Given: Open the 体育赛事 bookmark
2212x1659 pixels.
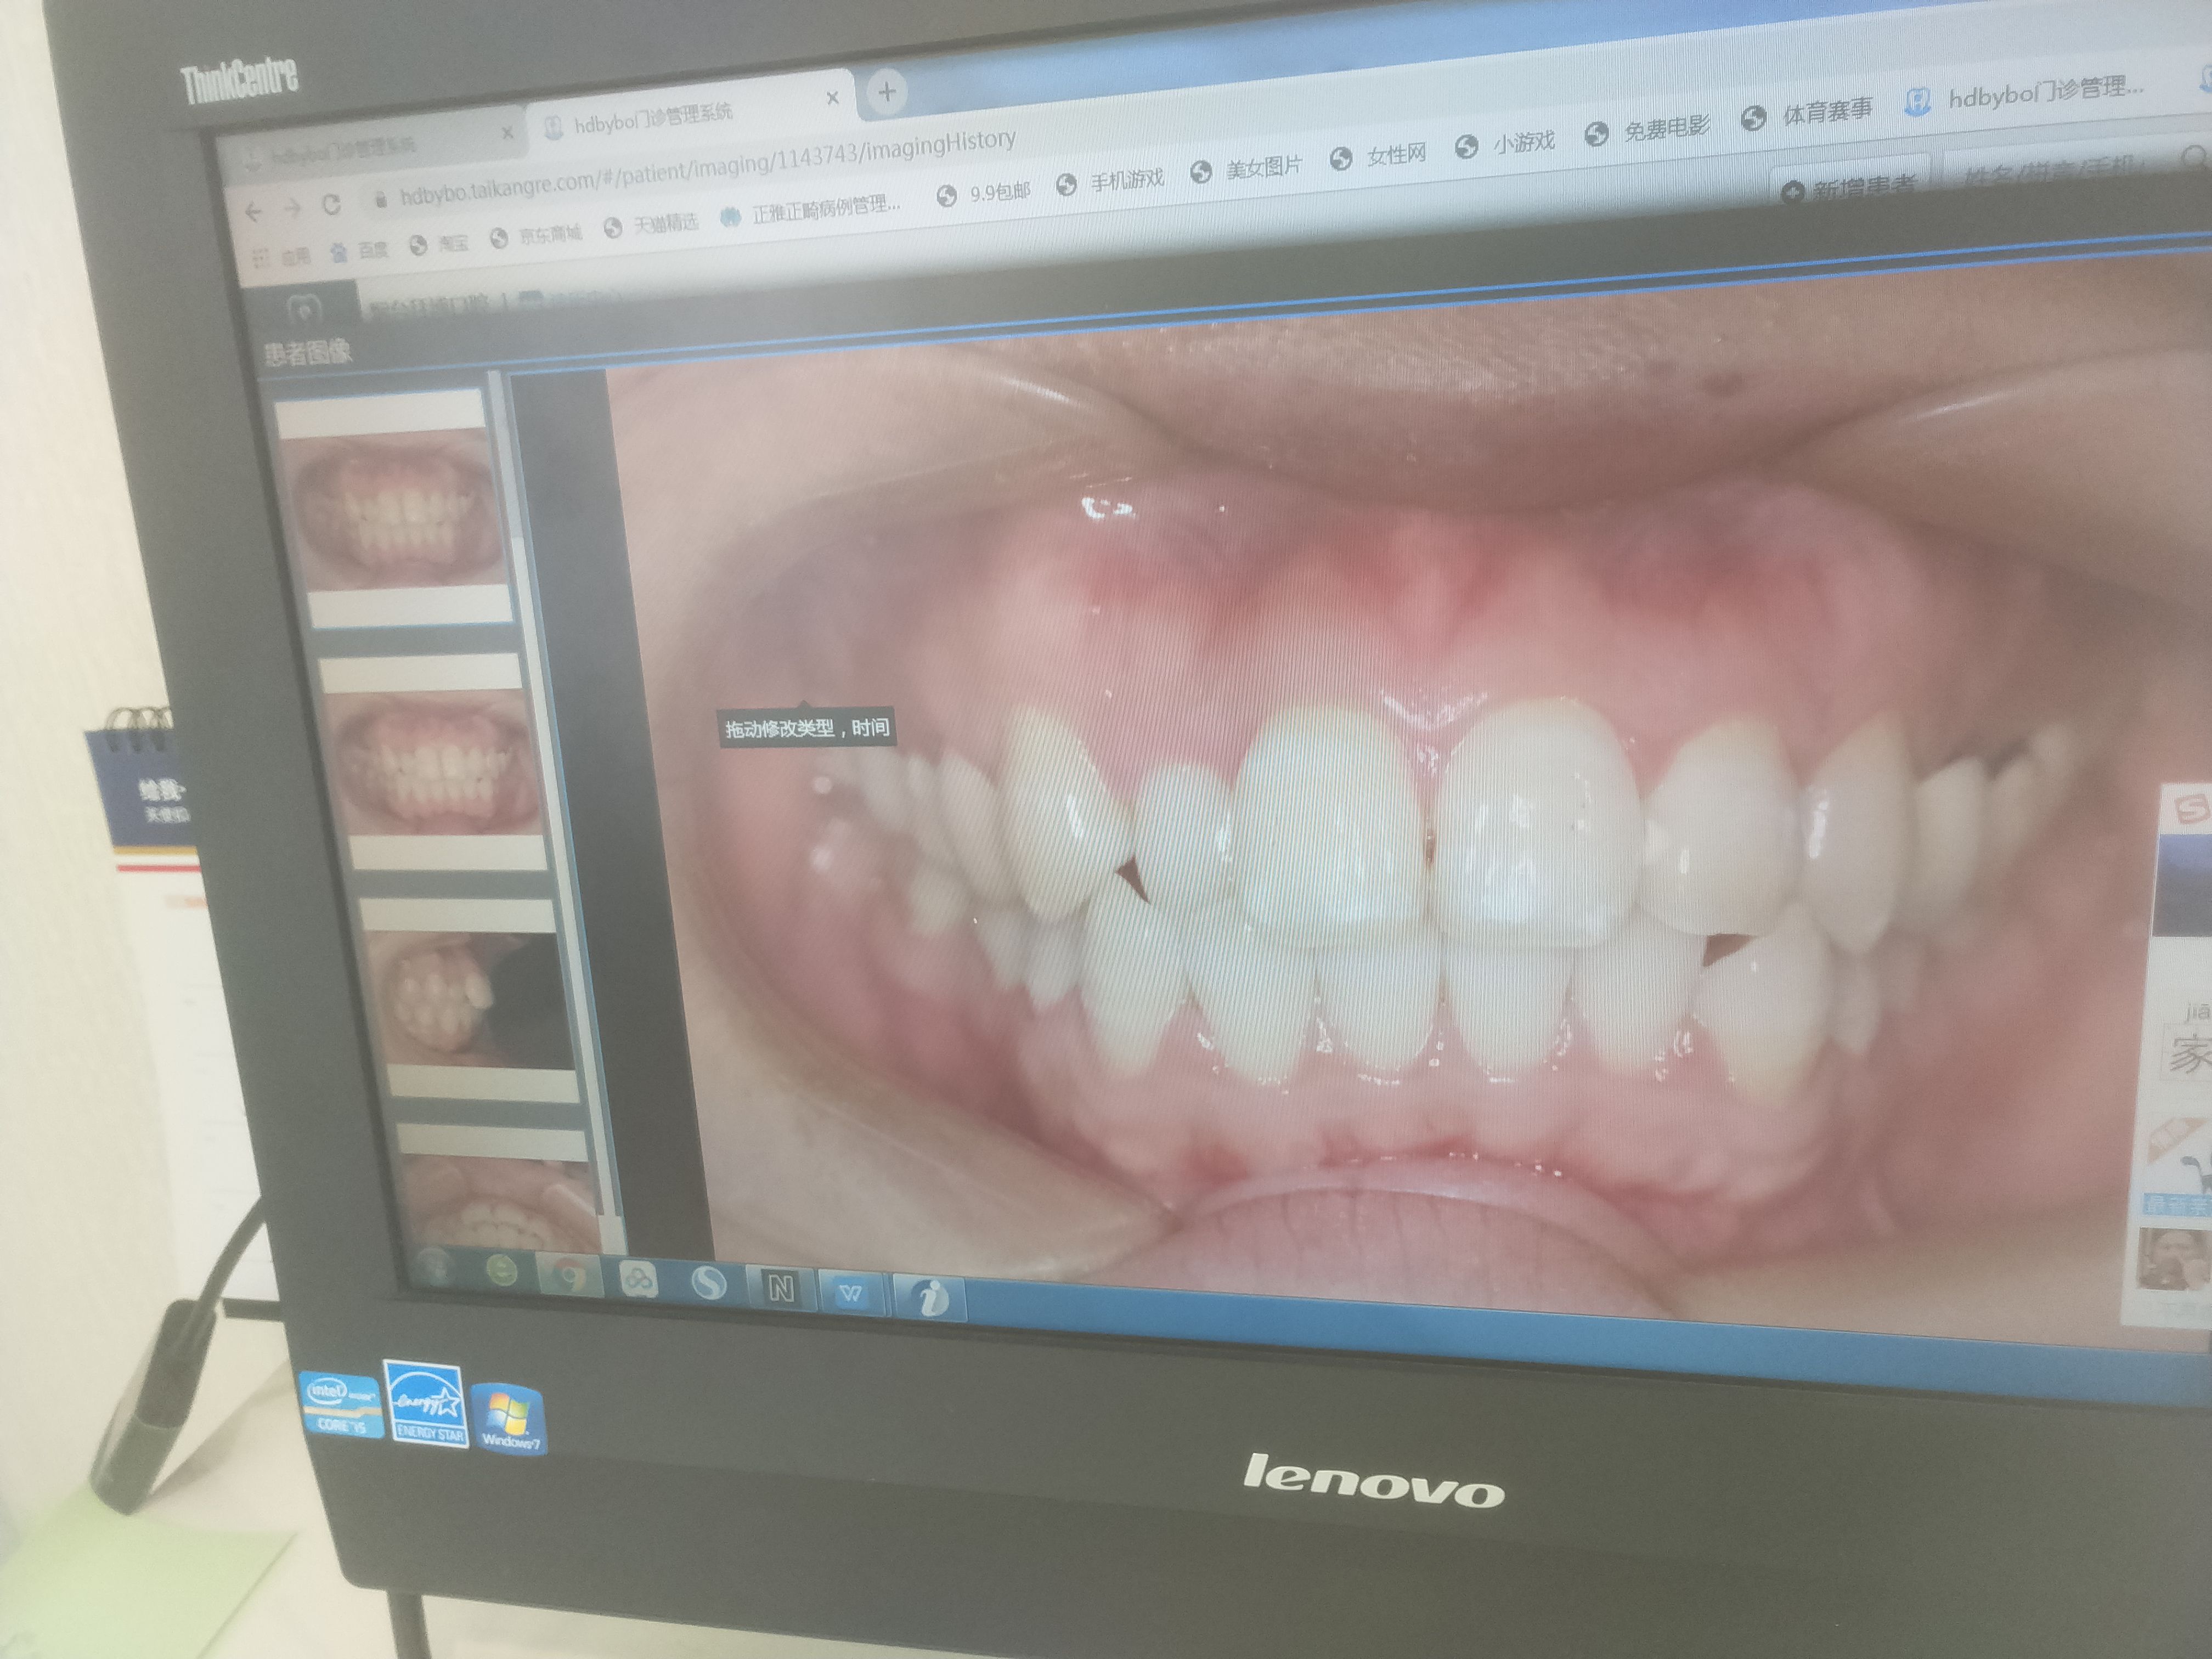Looking at the screenshot, I should 1807,114.
